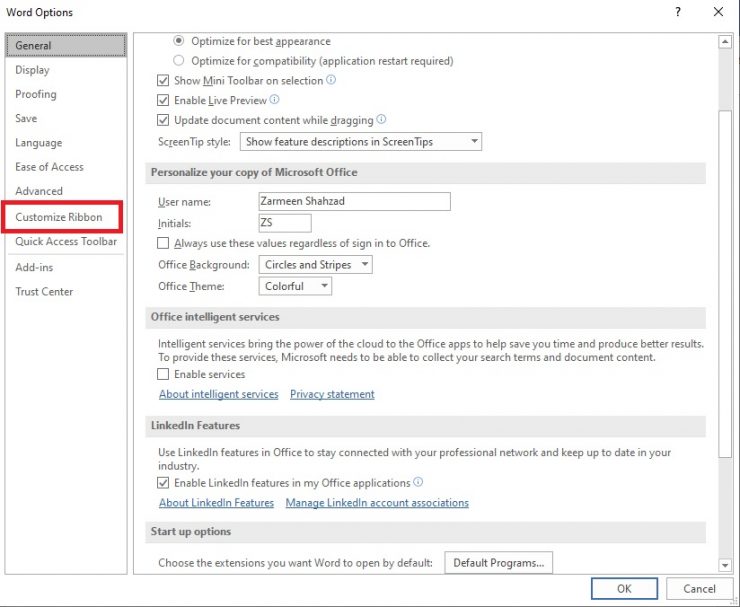Image resolution: width=740 pixels, height=607 pixels.
Task: Open Manage LinkedIn account associations link
Action: tap(377, 503)
